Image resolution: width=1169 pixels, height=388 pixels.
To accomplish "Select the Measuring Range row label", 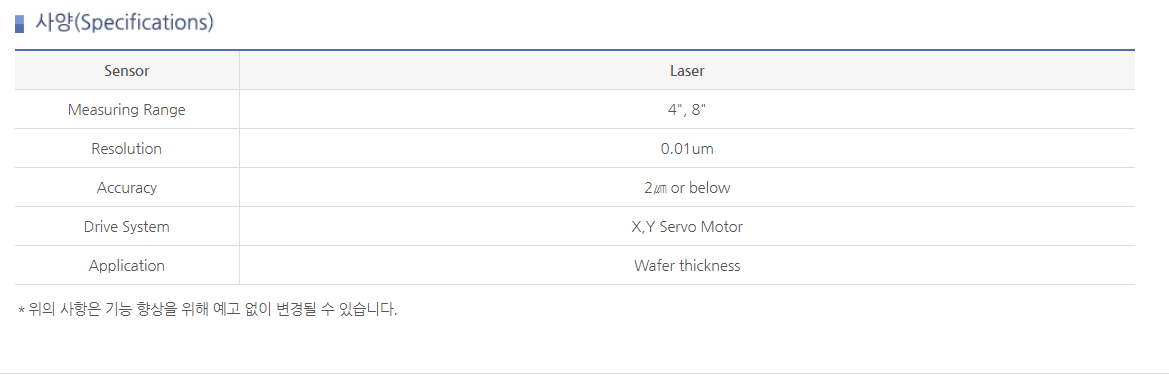I will 127,110.
